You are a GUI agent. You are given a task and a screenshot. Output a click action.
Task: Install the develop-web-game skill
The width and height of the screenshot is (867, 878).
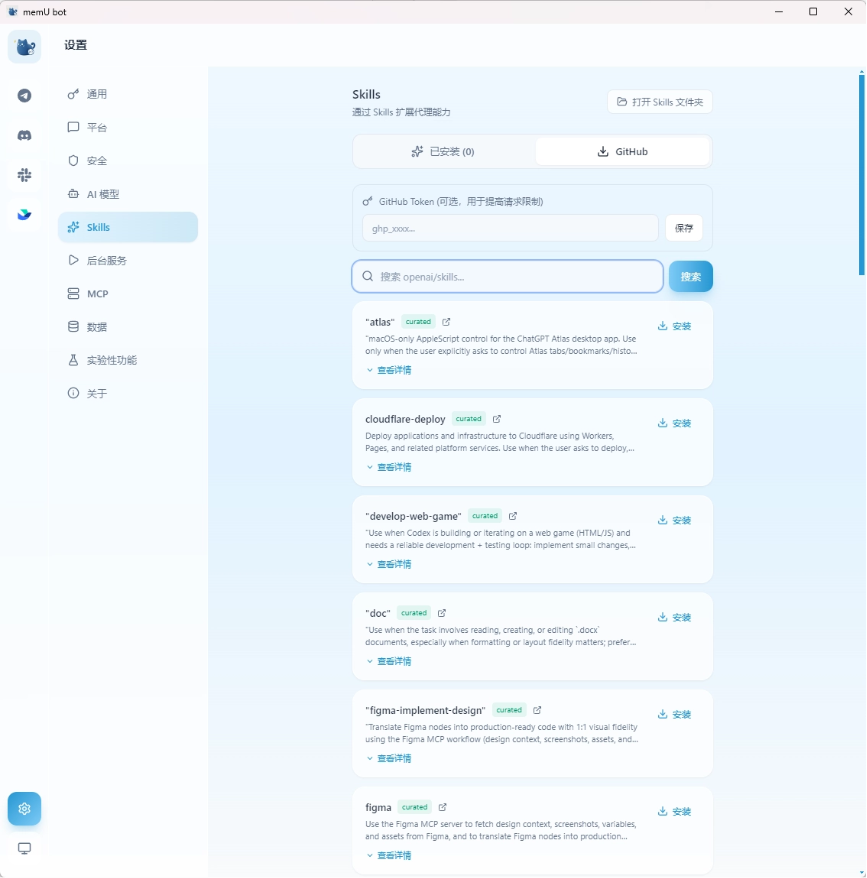(x=674, y=520)
